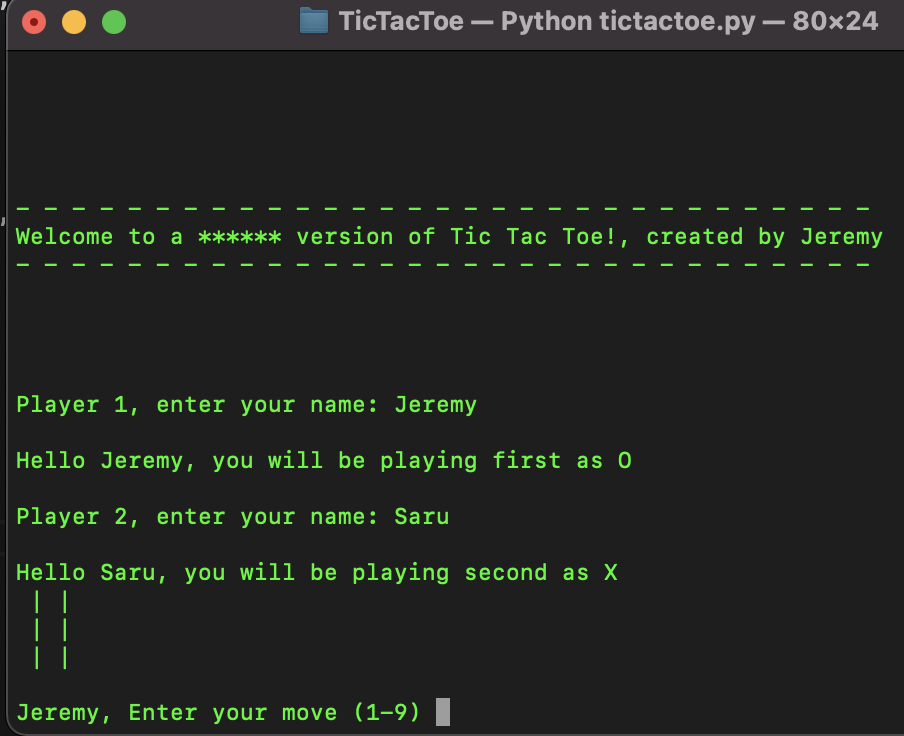Click the red close traffic light
Viewport: 904px width, 736px height.
pyautogui.click(x=34, y=20)
